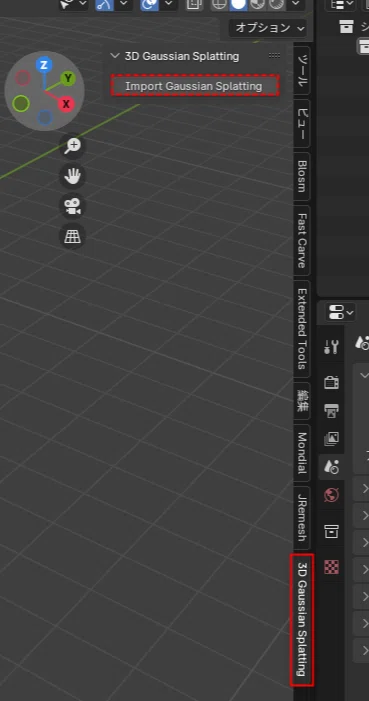Select material preview viewport shading
This screenshot has height=701, width=369.
[x=257, y=4]
